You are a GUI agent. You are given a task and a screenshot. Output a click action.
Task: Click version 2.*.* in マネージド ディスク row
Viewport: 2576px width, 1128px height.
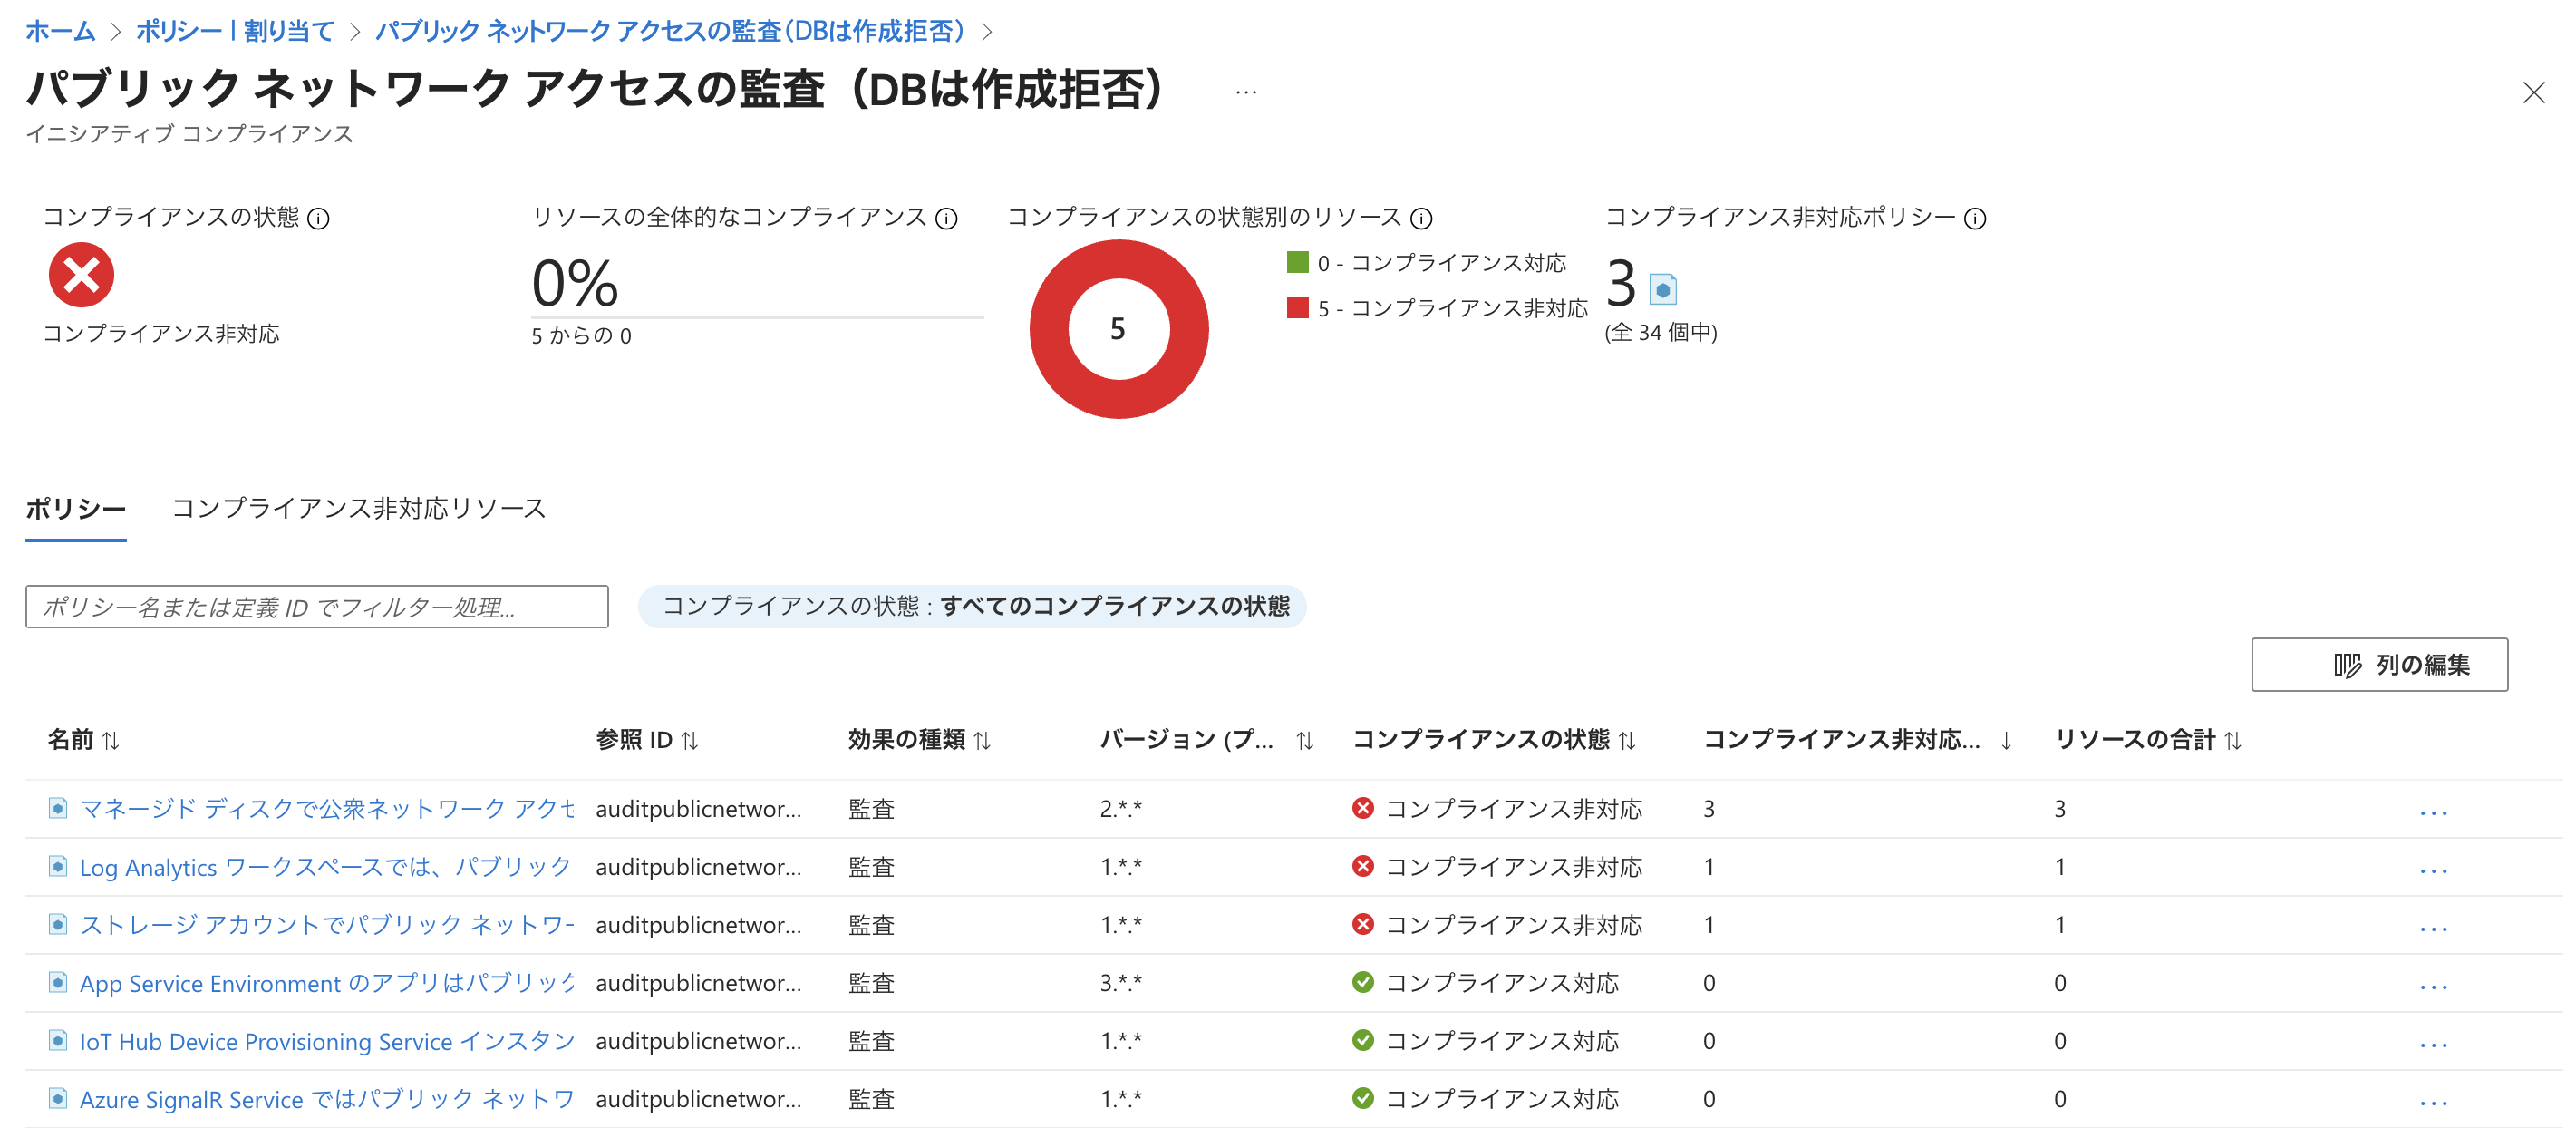click(x=1120, y=809)
